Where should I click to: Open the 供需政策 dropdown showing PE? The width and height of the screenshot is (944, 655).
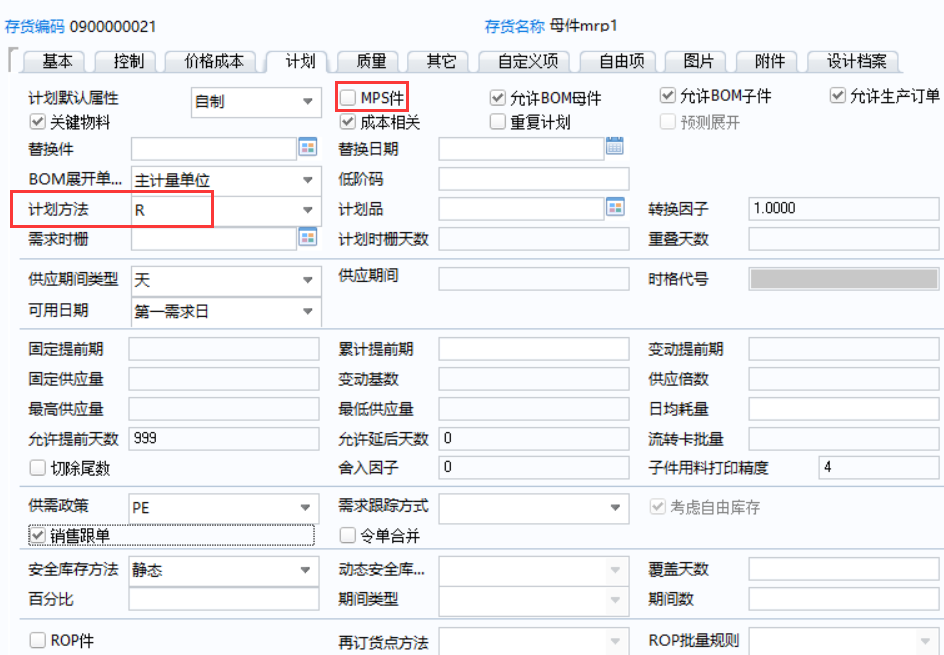tap(307, 507)
